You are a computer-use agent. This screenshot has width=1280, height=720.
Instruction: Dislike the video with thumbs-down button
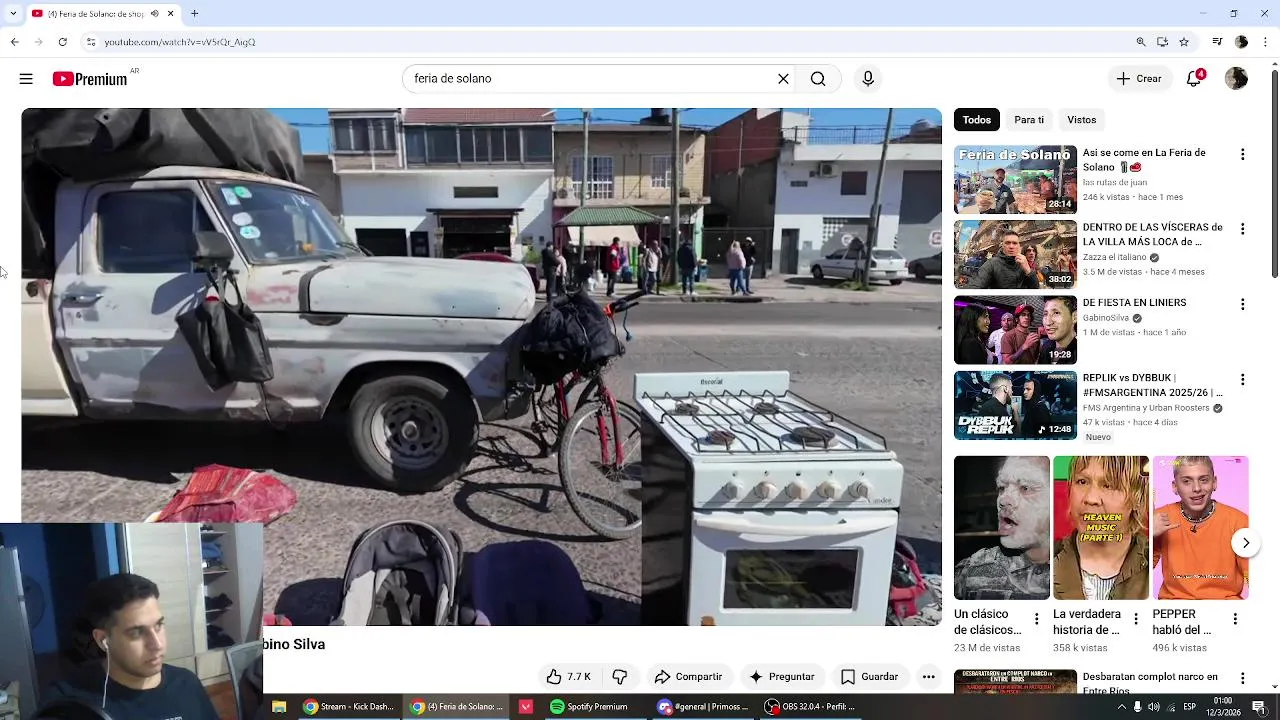tap(619, 677)
